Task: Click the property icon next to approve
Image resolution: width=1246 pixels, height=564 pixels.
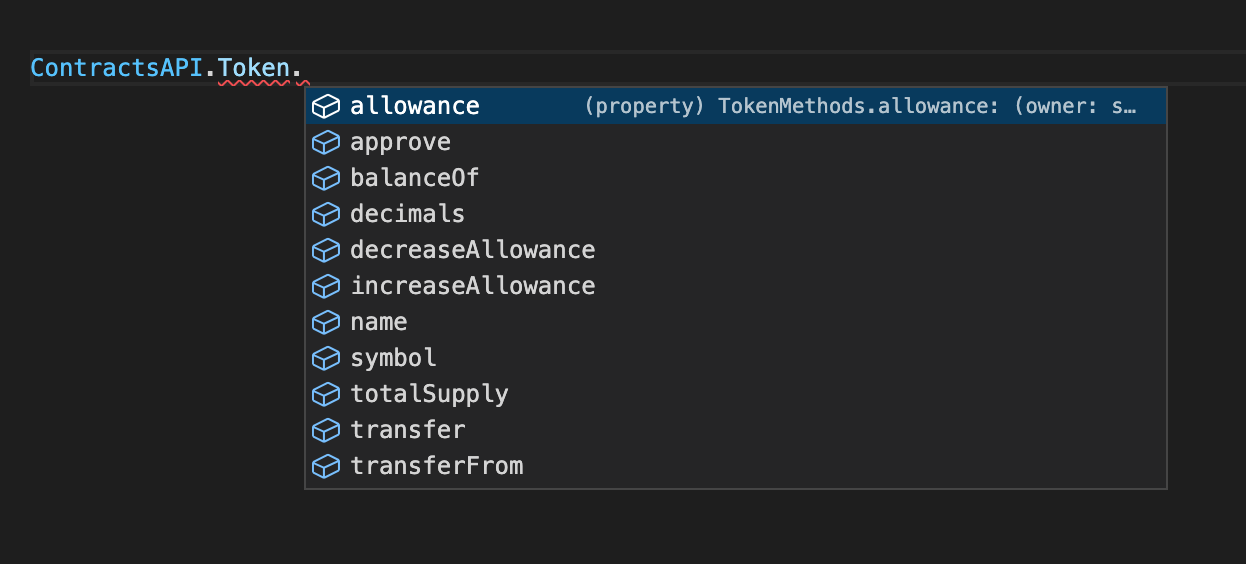Action: tap(326, 142)
